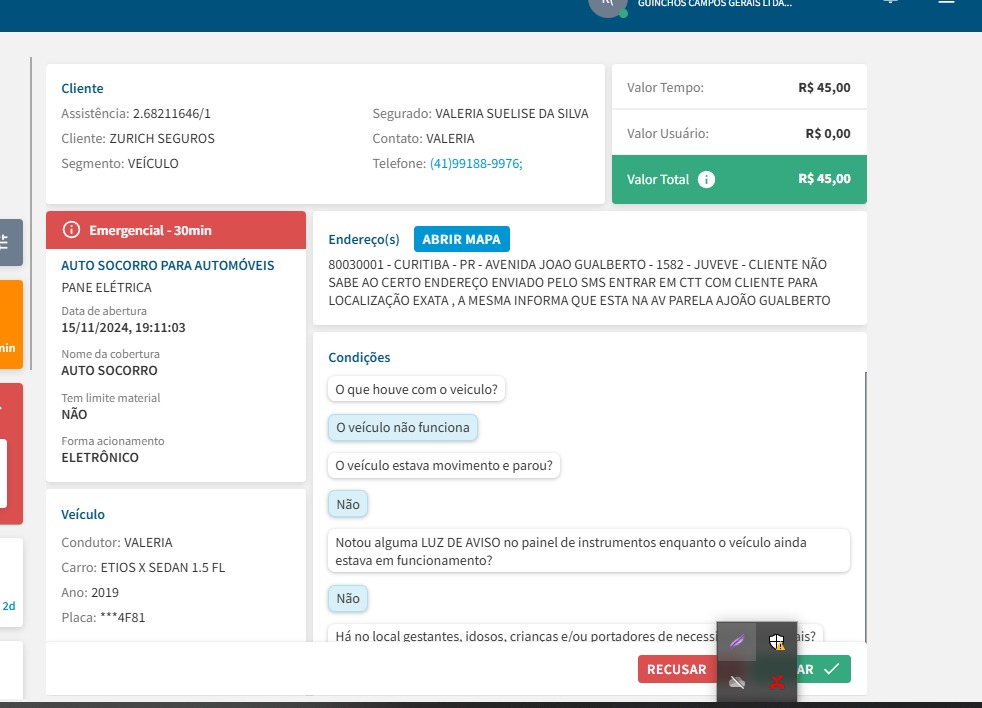The height and width of the screenshot is (708, 982).
Task: Click the green accept button checkmark
Action: (830, 670)
